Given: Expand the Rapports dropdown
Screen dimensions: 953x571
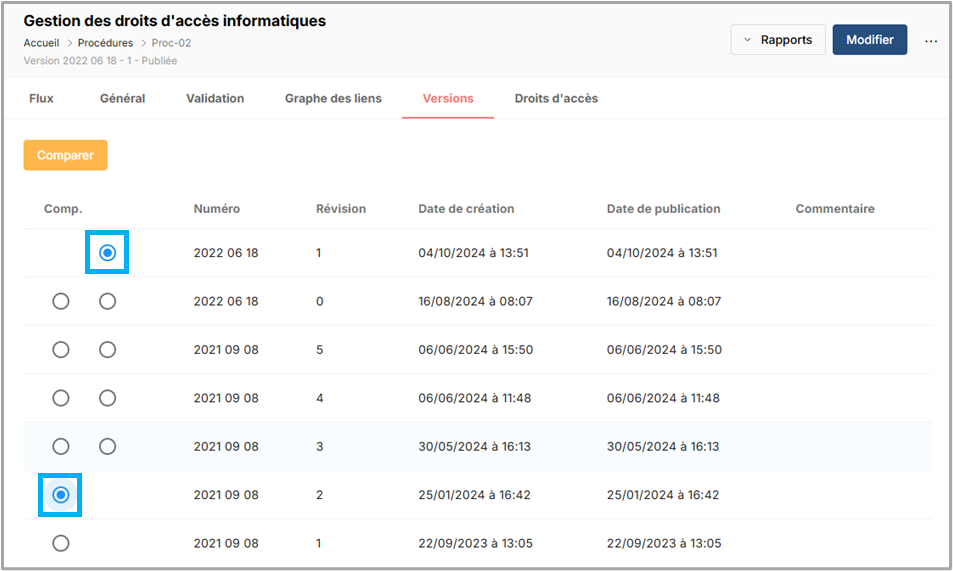Looking at the screenshot, I should point(778,40).
